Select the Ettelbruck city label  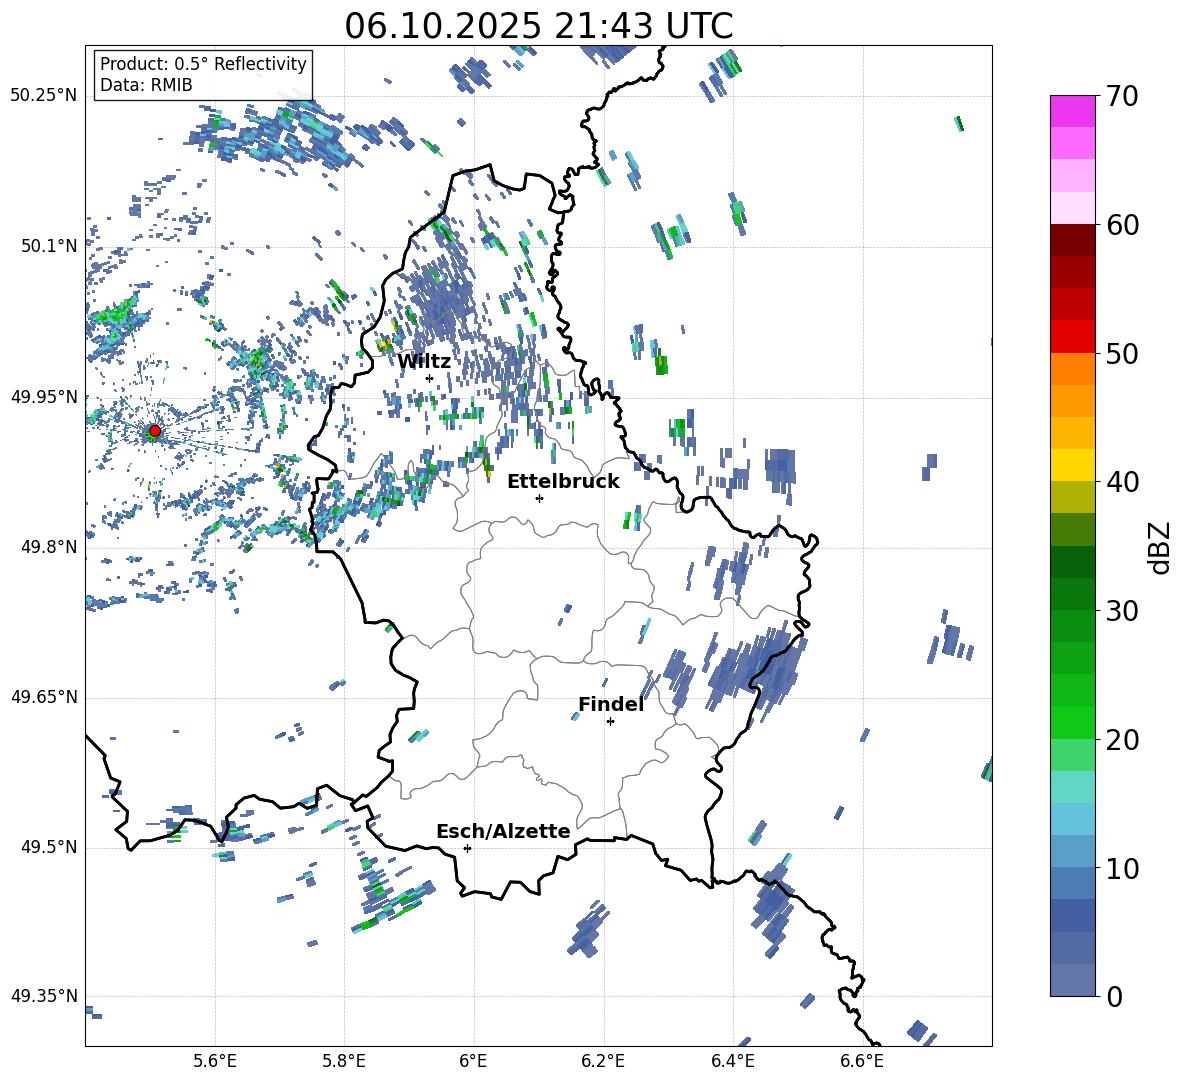563,481
